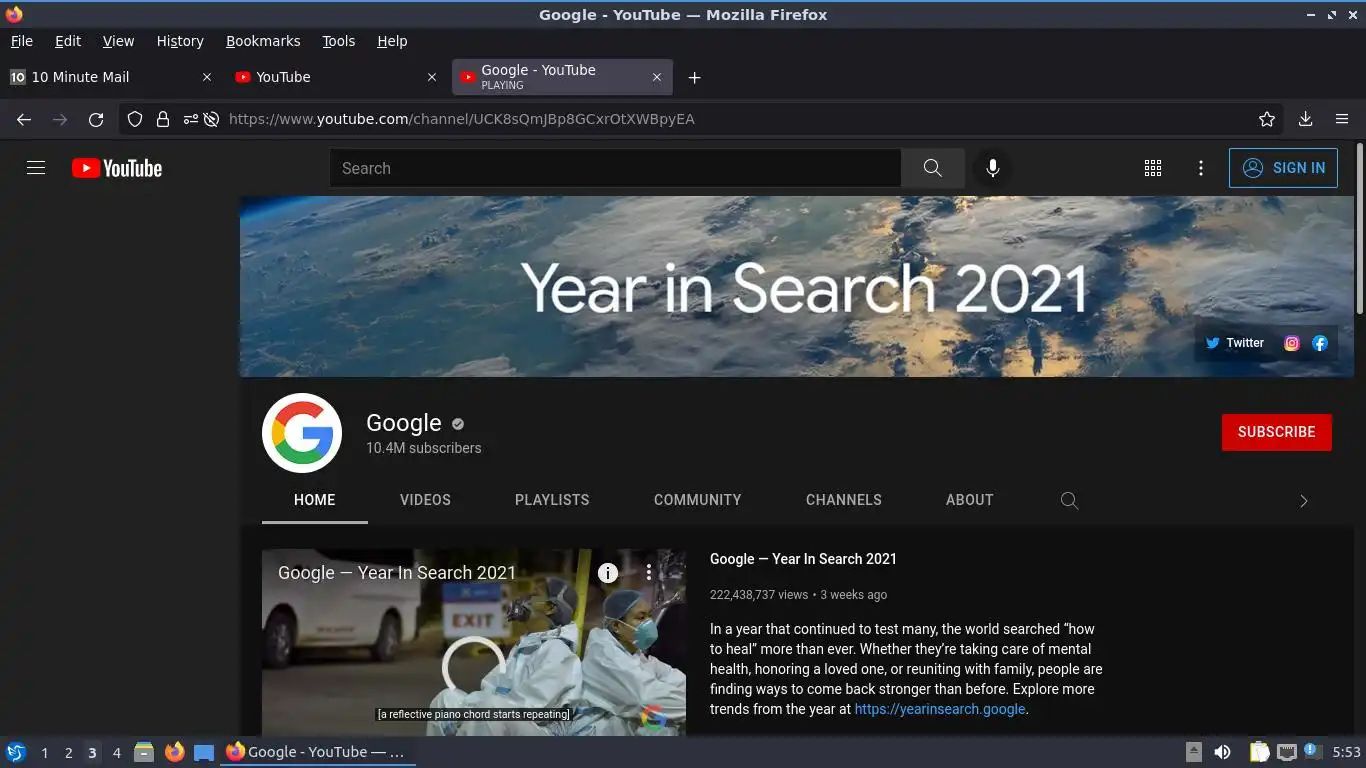
Task: Open the Bookmarks menu
Action: click(x=263, y=41)
